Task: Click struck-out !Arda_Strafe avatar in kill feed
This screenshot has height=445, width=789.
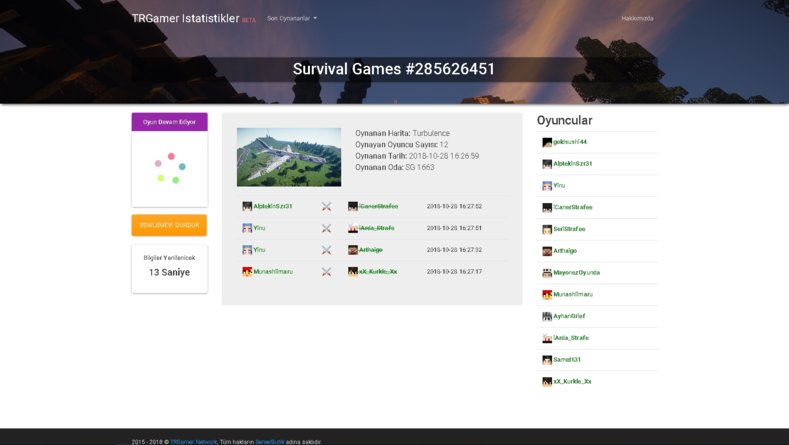Action: pyautogui.click(x=353, y=228)
